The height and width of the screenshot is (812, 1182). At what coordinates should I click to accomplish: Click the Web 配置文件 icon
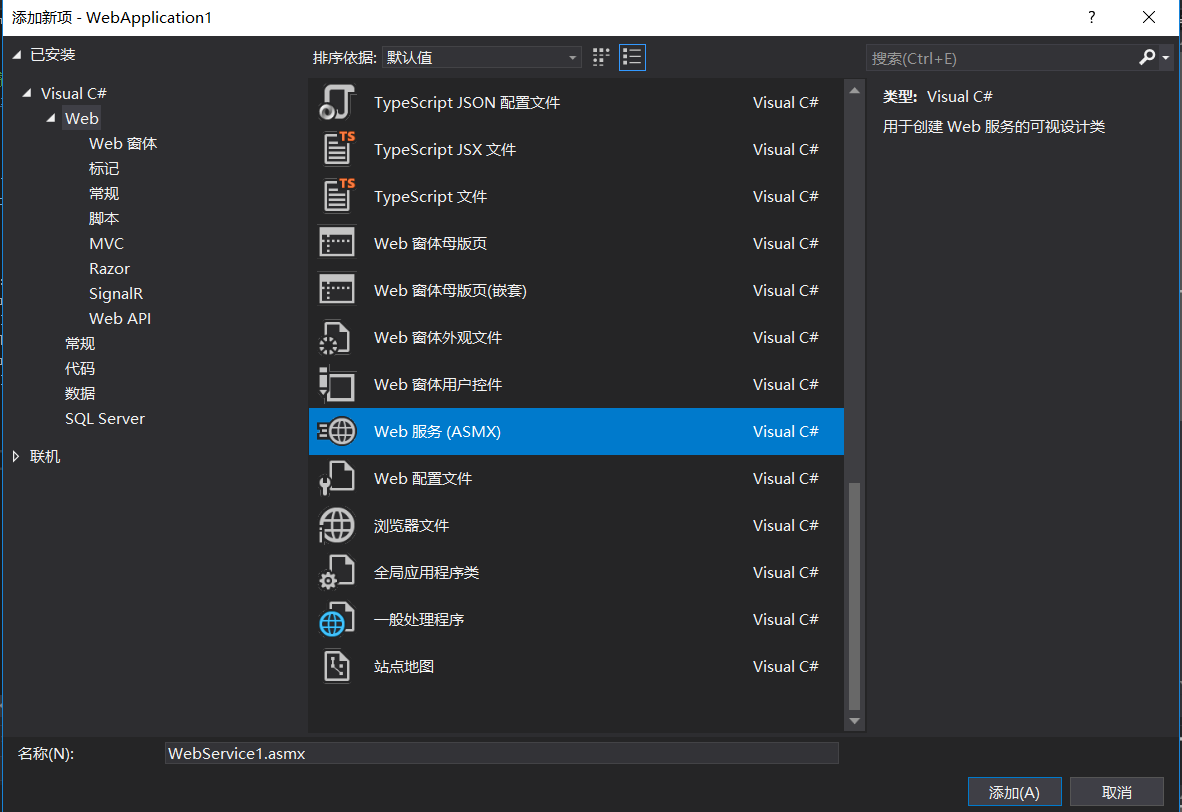tap(337, 478)
